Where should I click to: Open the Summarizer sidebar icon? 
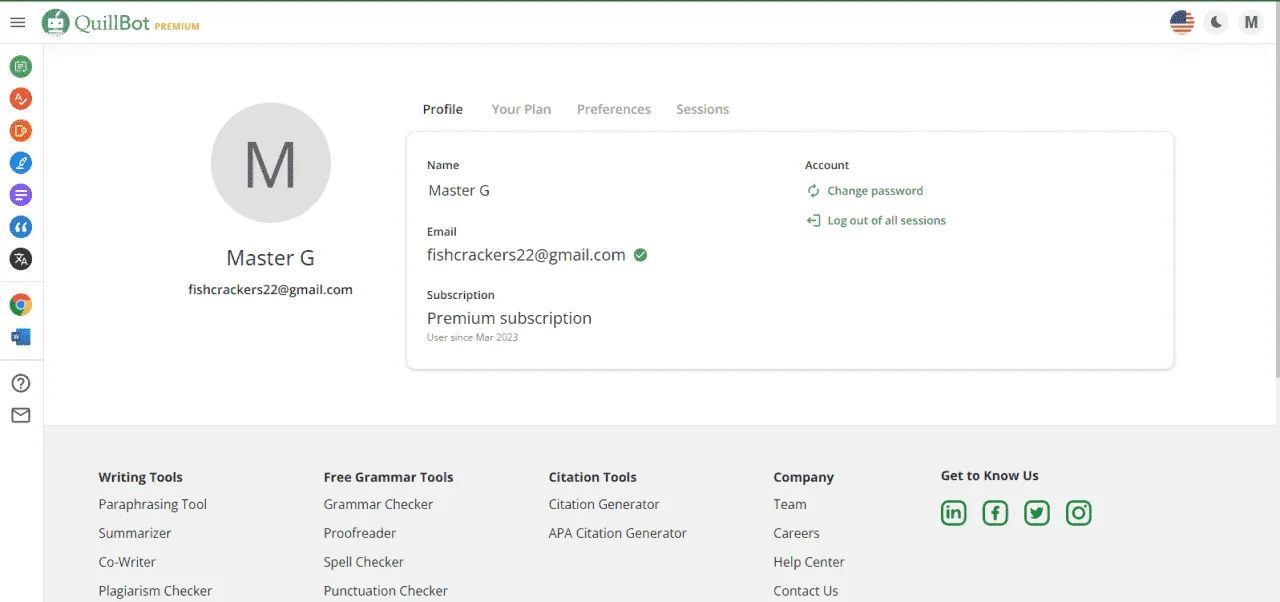21,195
